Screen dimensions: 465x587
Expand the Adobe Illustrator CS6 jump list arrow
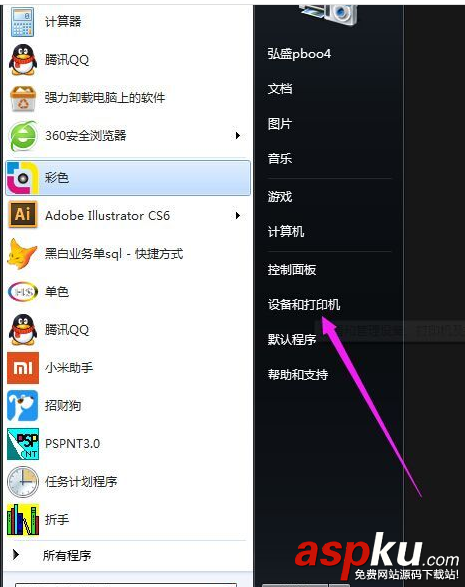point(237,215)
